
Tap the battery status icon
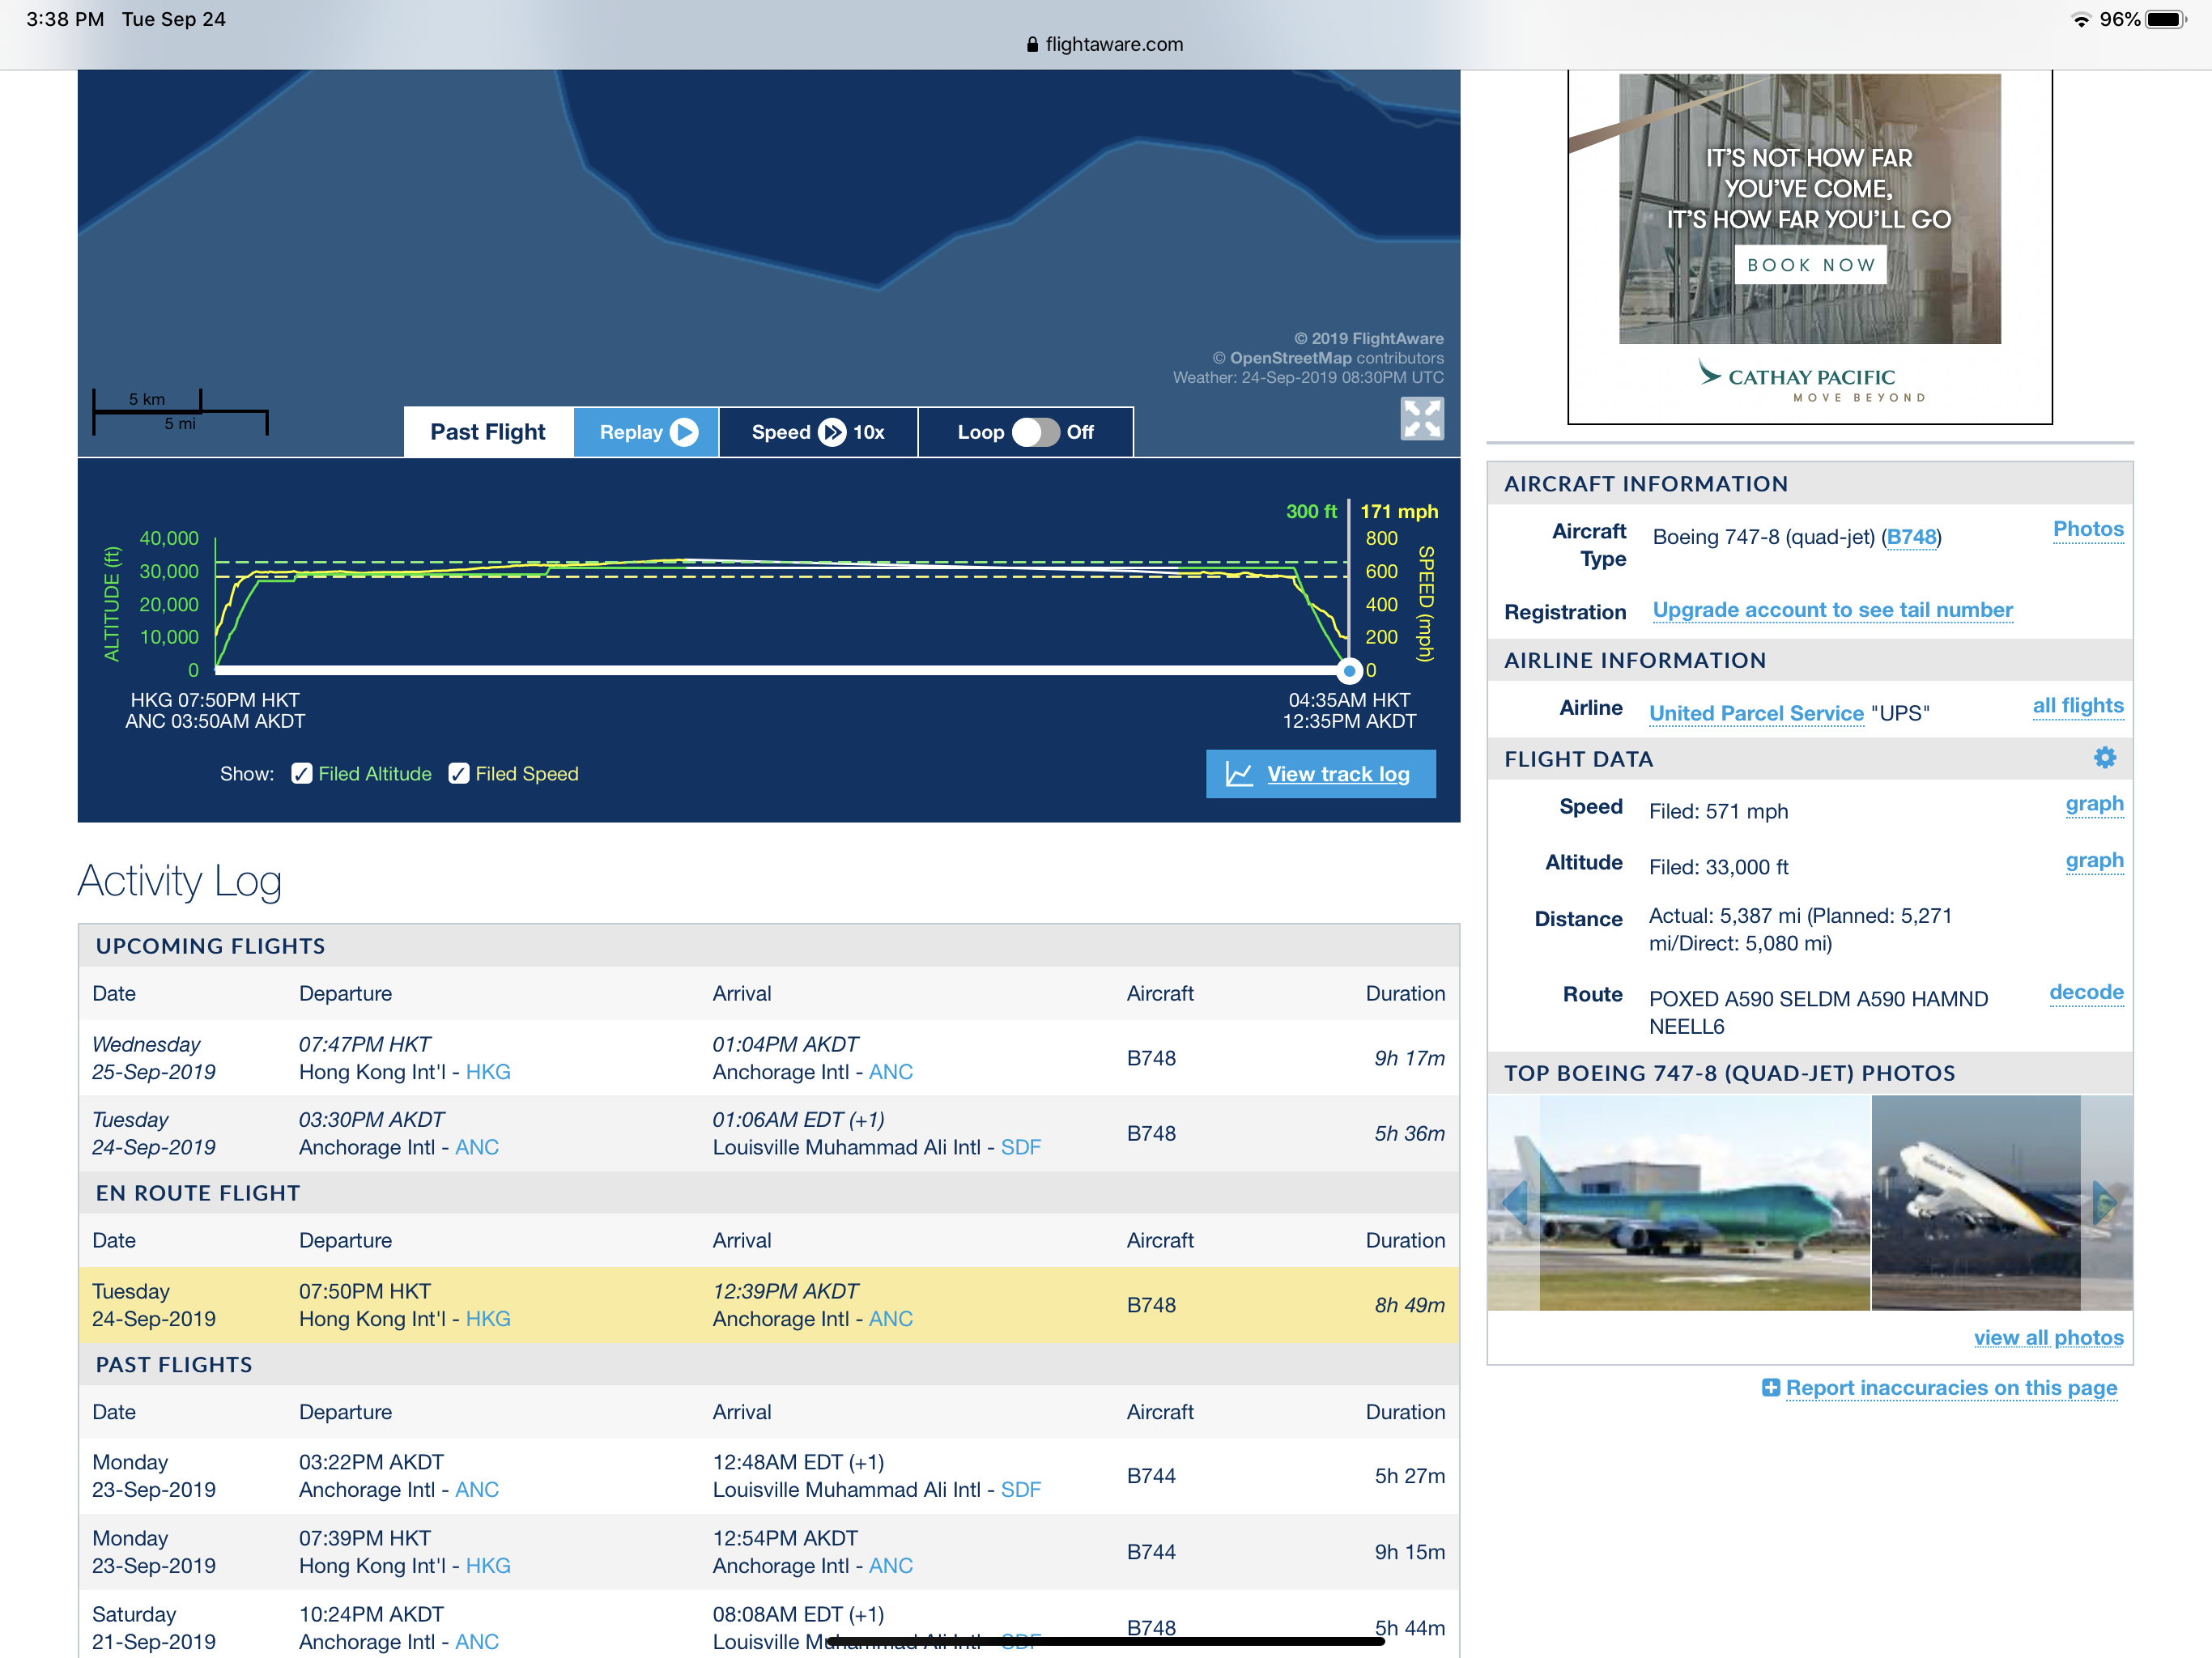[x=2165, y=20]
